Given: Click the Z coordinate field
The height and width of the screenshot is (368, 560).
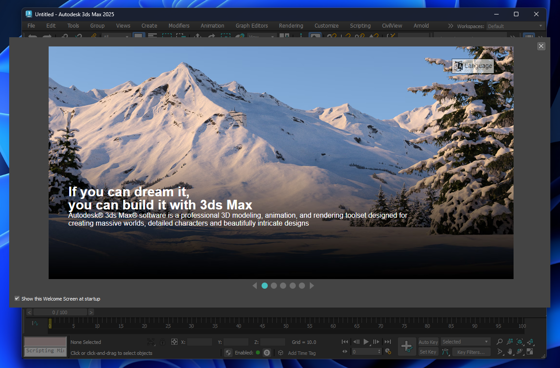Looking at the screenshot, I should [x=272, y=342].
